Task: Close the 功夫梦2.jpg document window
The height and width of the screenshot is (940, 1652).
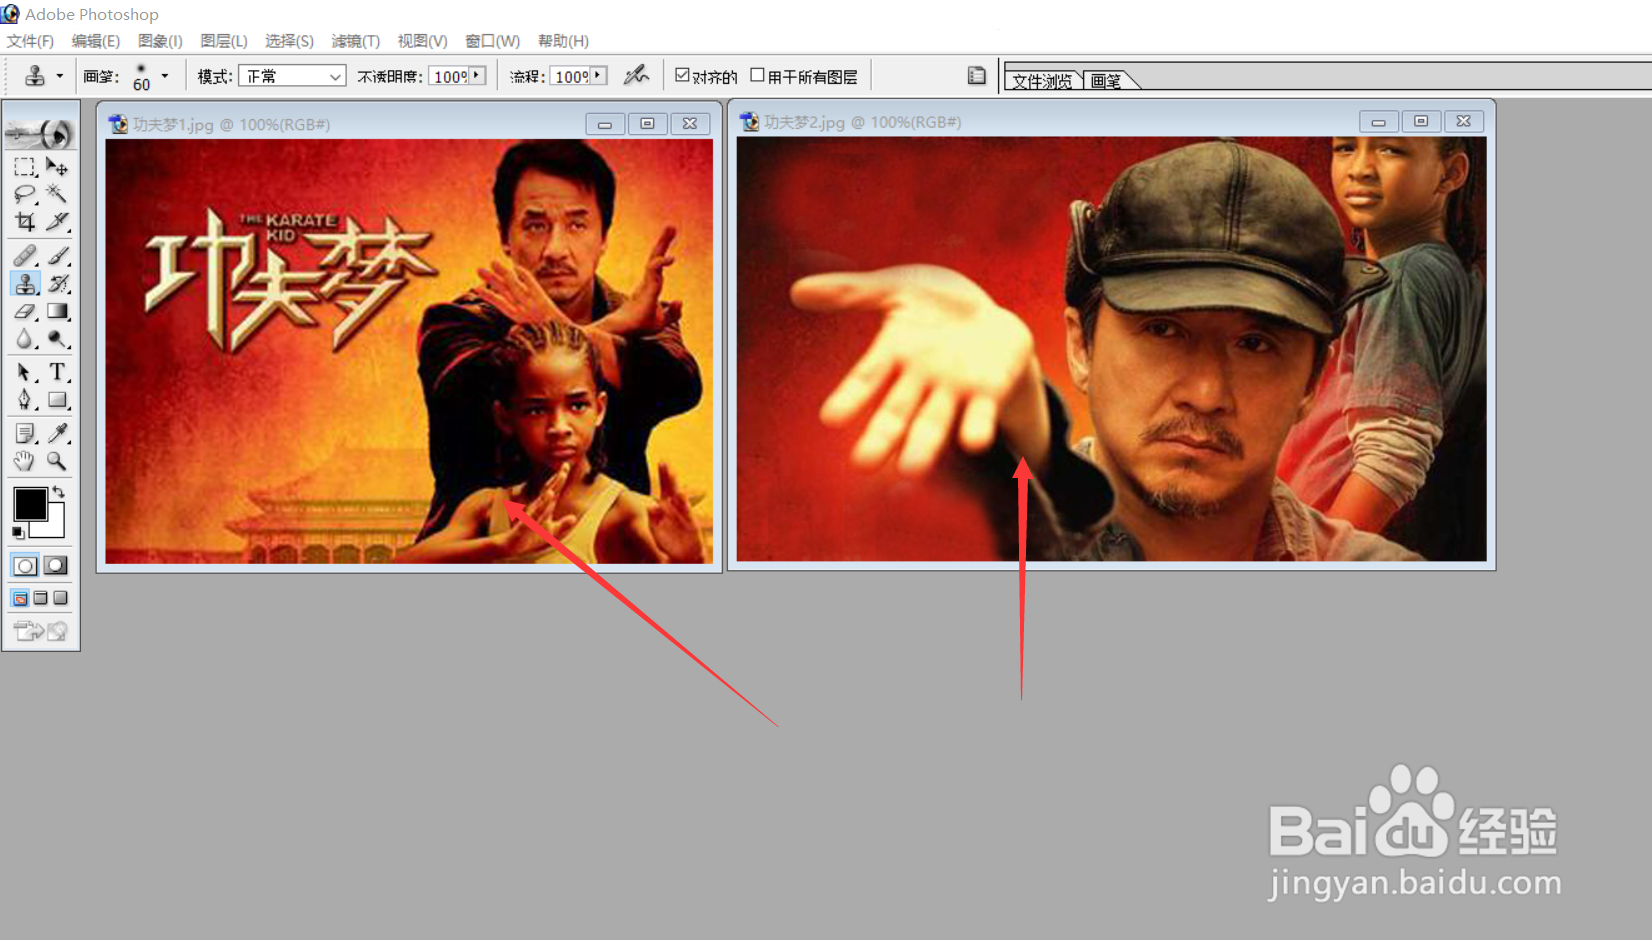Action: coord(1463,121)
